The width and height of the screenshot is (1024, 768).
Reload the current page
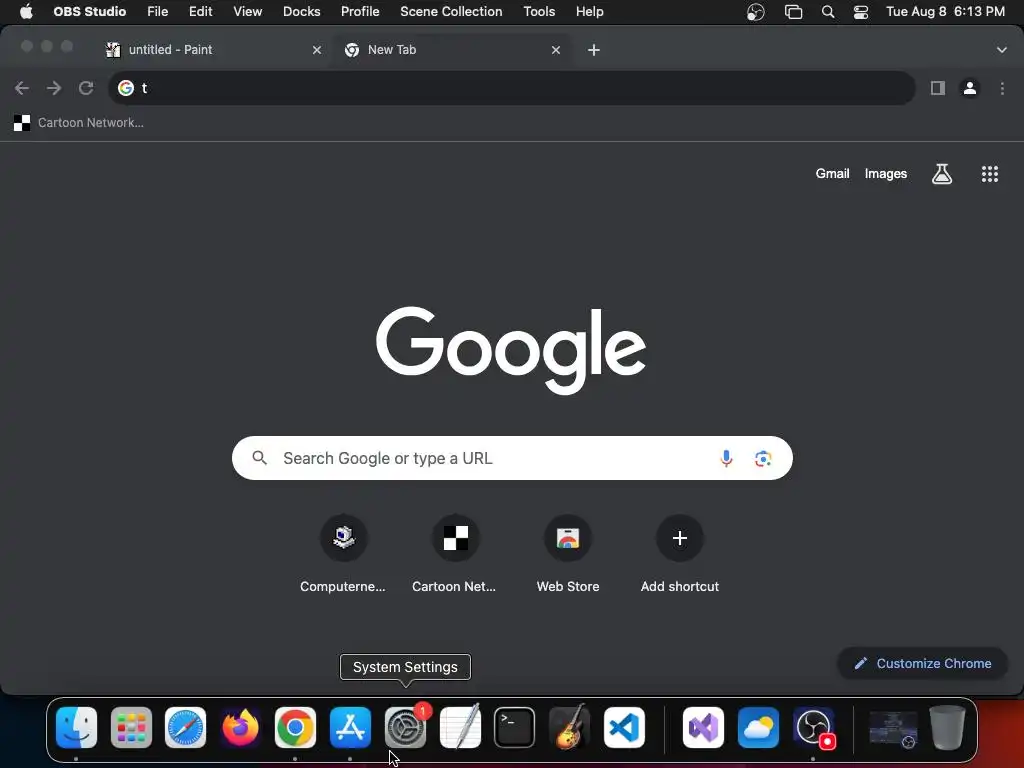[86, 88]
